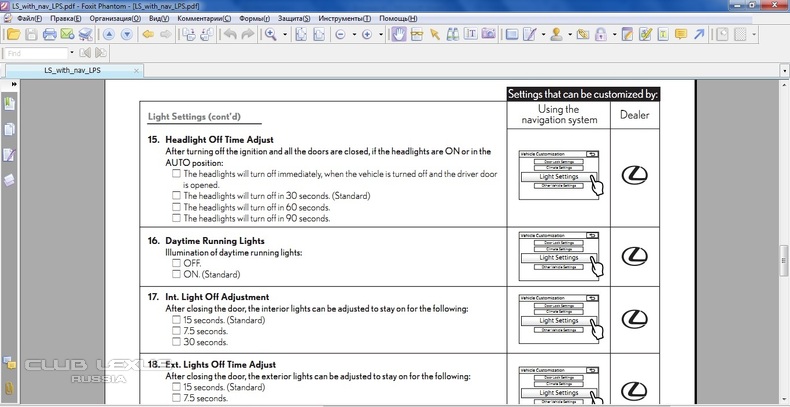The height and width of the screenshot is (407, 790).
Task: Open the comments panel in sidebar
Action: tap(10, 363)
